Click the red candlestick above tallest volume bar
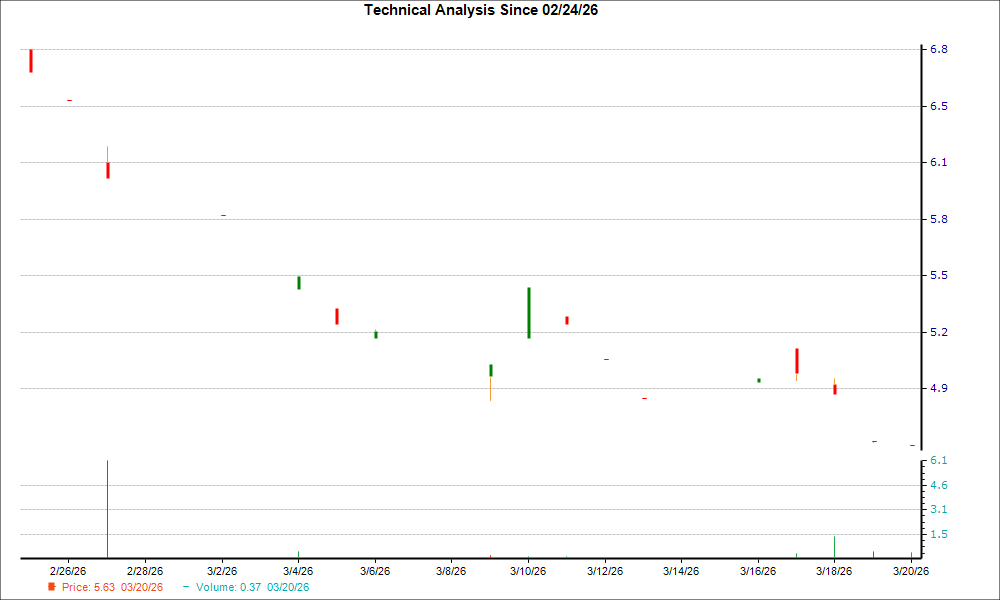 point(107,170)
